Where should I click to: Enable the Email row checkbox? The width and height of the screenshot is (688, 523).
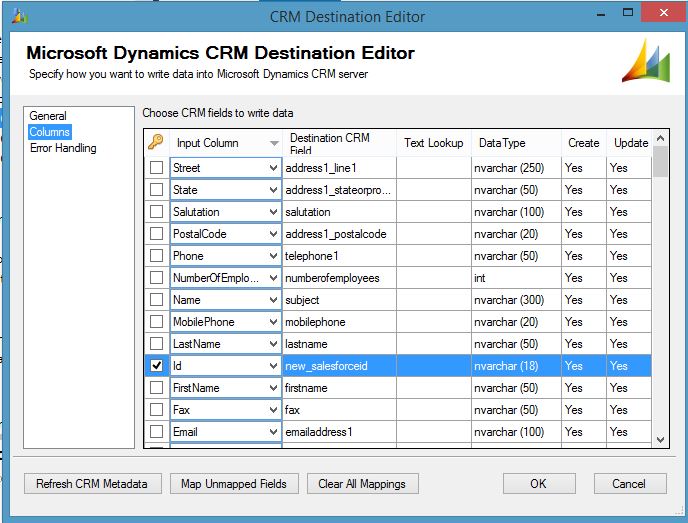(x=156, y=432)
